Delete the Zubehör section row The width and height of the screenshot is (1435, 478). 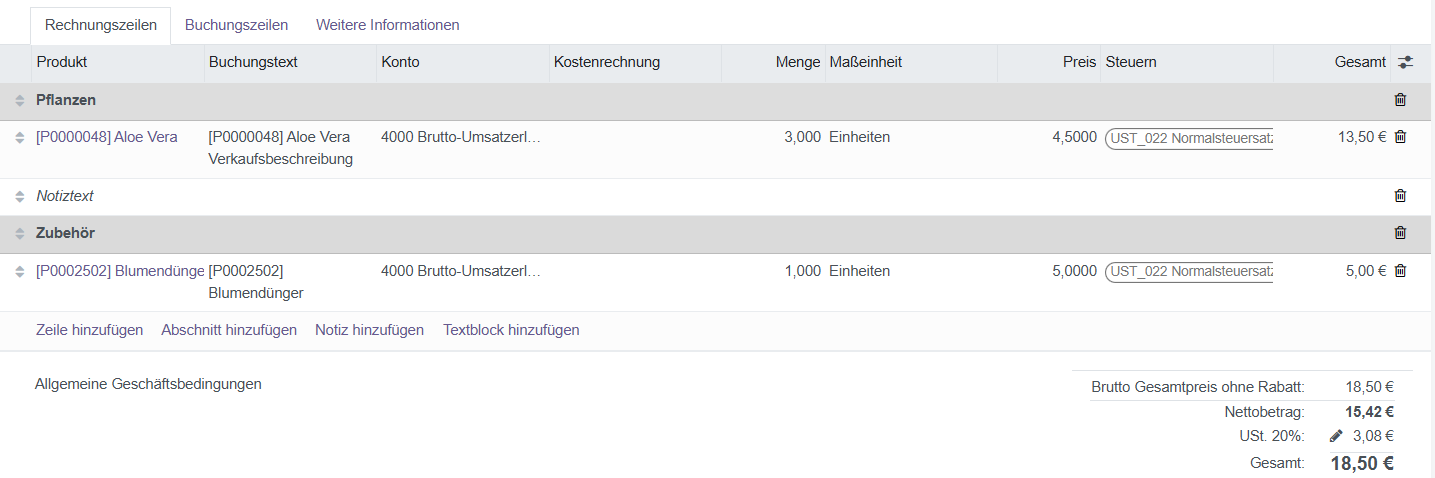click(1400, 233)
